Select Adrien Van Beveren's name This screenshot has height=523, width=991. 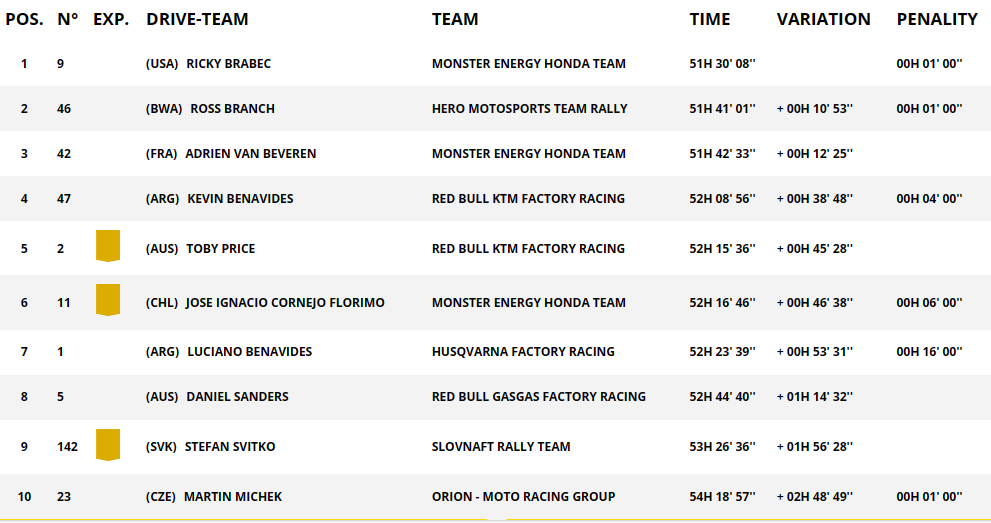pyautogui.click(x=250, y=154)
